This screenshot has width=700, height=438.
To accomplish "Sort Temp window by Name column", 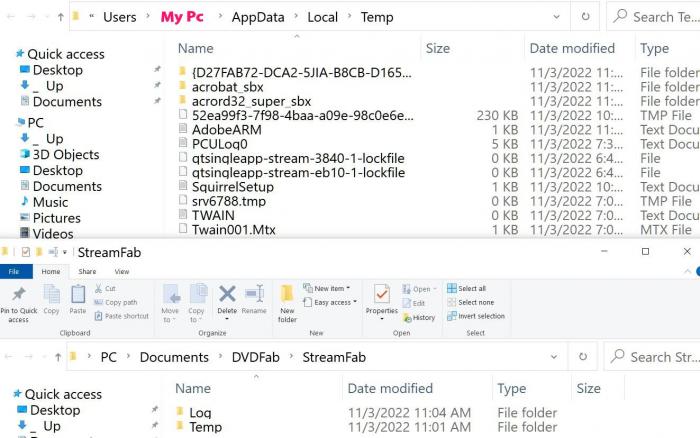I will (196, 48).
